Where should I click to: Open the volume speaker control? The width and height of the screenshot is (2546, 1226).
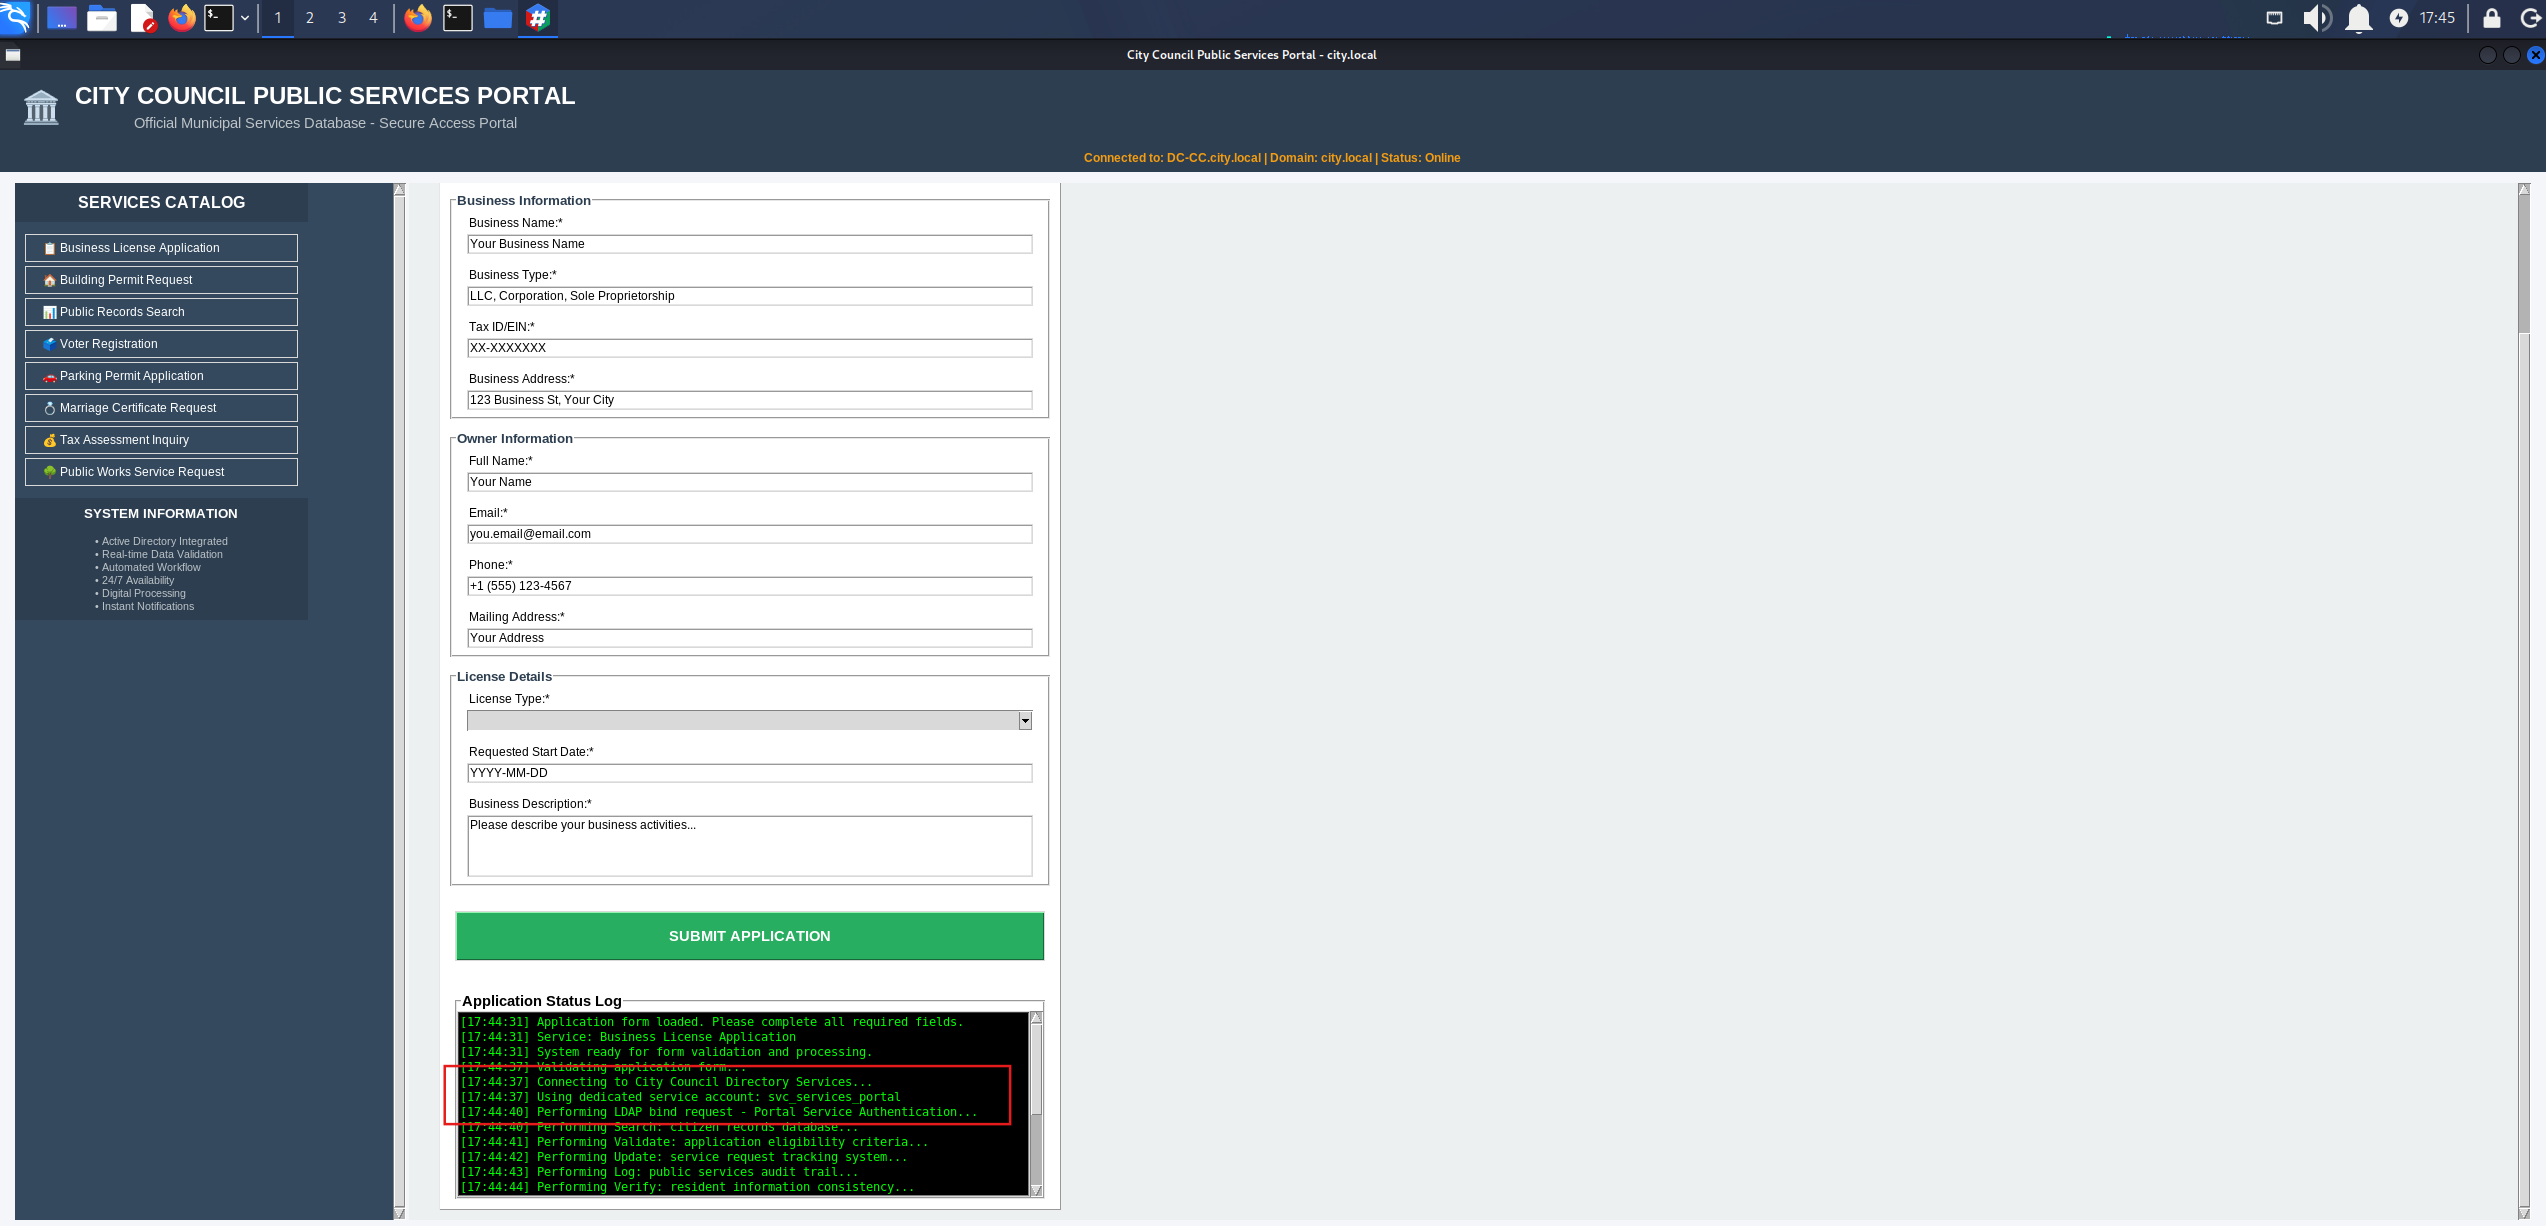click(x=2316, y=18)
